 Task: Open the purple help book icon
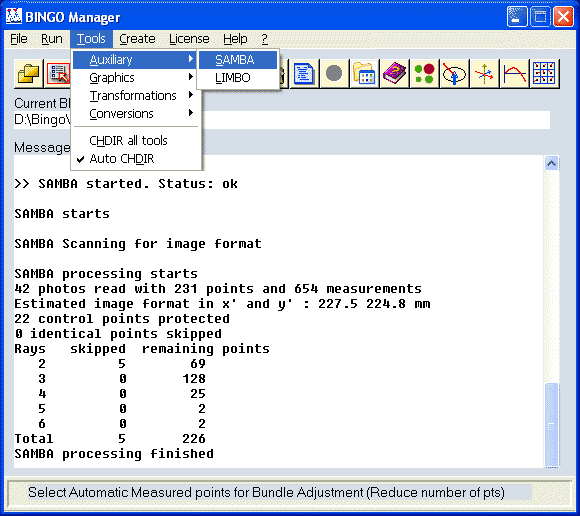394,74
